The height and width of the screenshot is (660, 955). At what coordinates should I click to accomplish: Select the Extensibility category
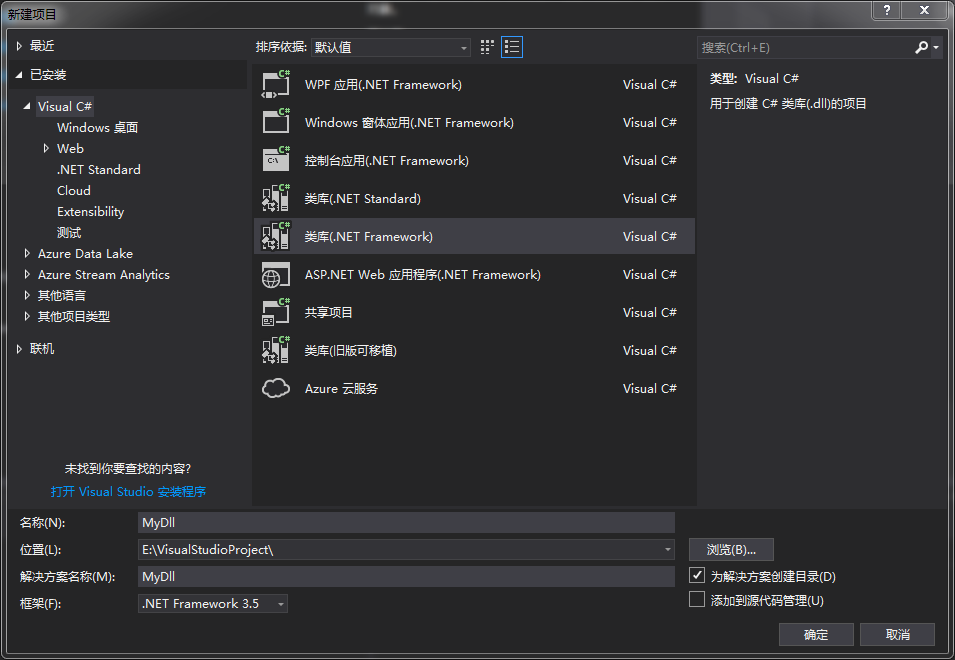point(90,211)
